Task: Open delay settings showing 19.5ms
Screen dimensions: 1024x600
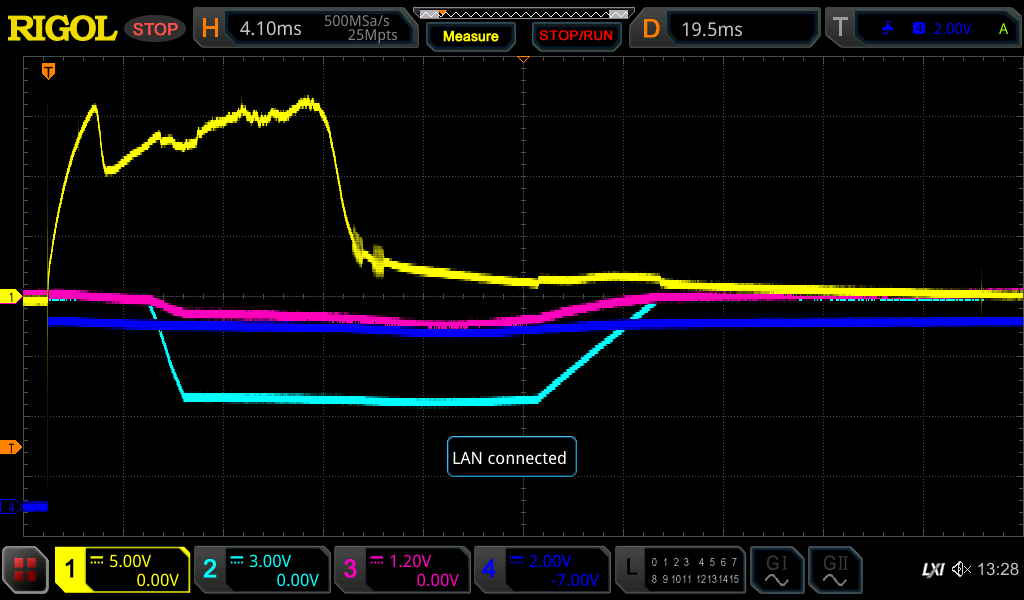Action: tap(726, 29)
